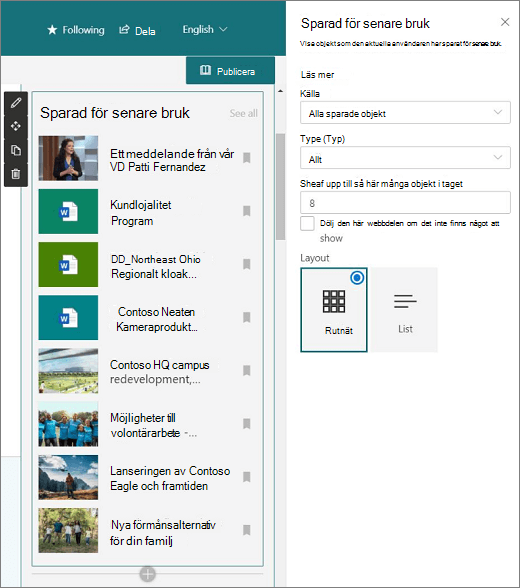
Task: Open 'Nya förmånsalternativ för din familj' title
Action: tap(163, 532)
